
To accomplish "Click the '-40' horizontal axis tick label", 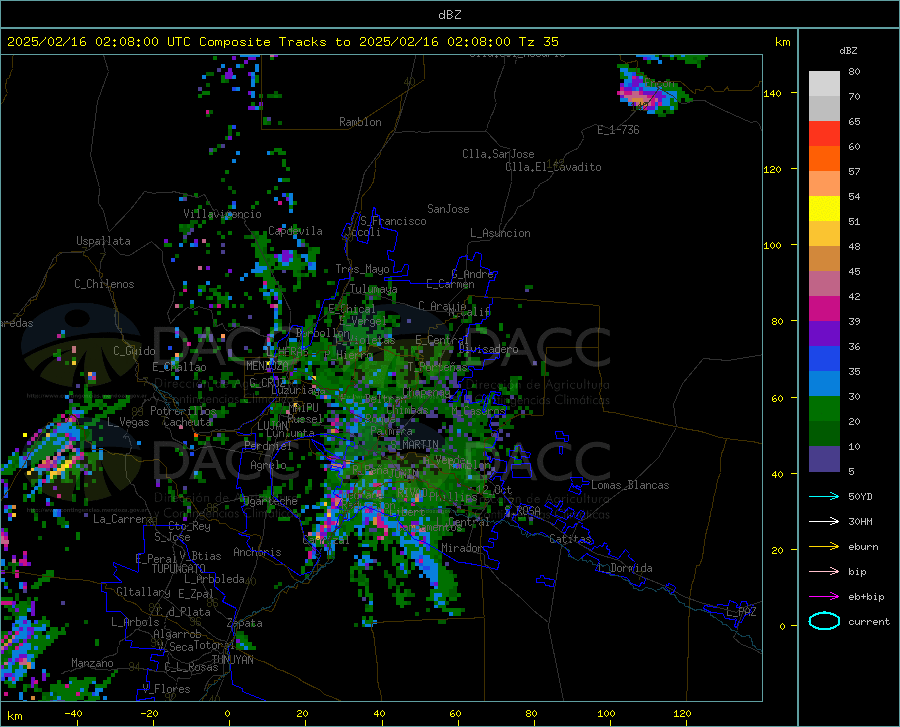I will point(73,713).
